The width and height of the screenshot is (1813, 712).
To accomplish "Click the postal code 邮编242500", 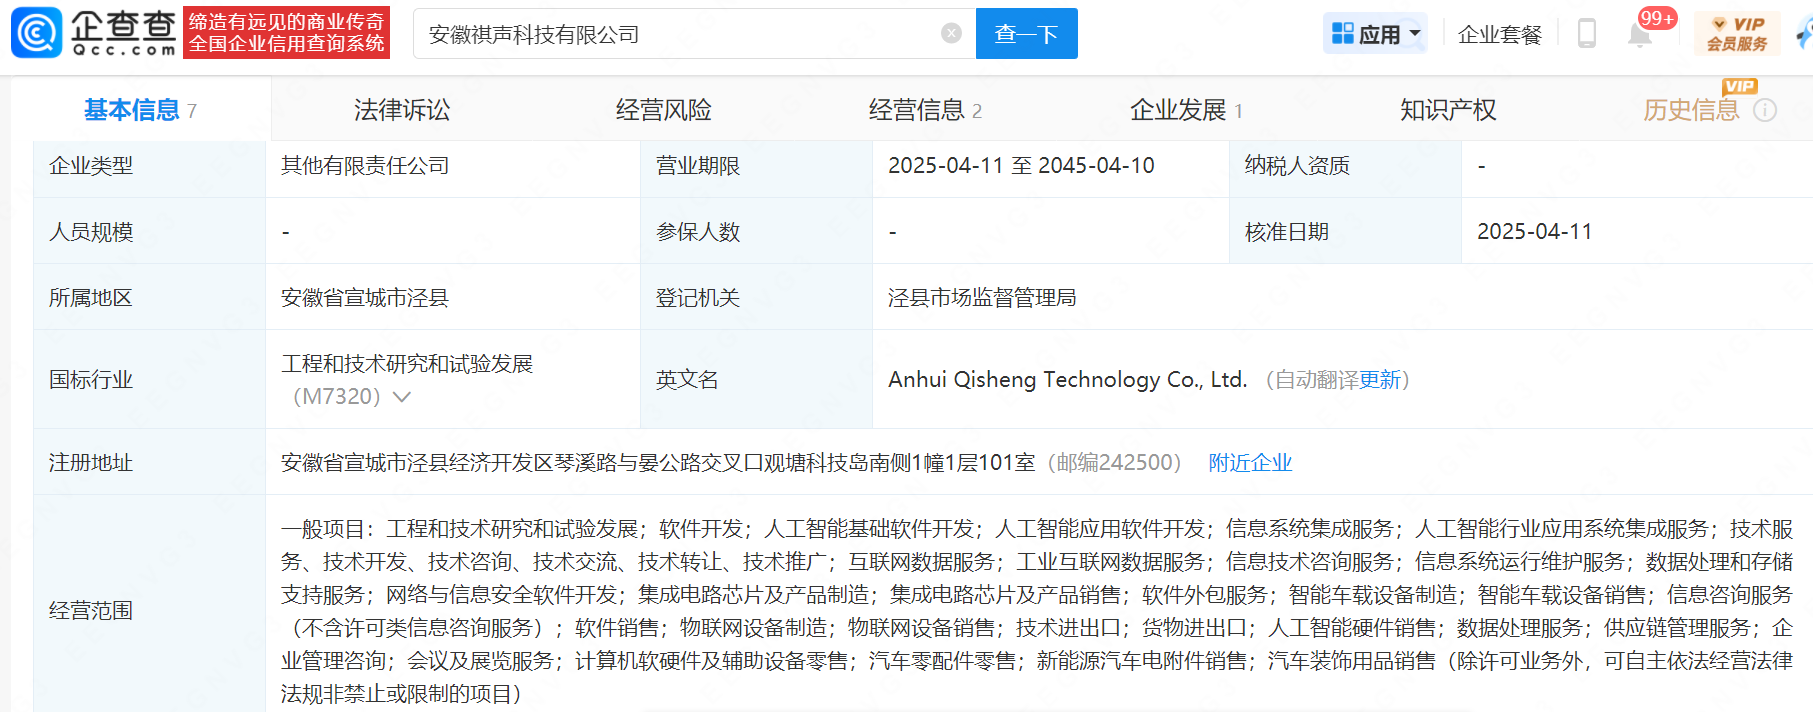I will click(1114, 463).
